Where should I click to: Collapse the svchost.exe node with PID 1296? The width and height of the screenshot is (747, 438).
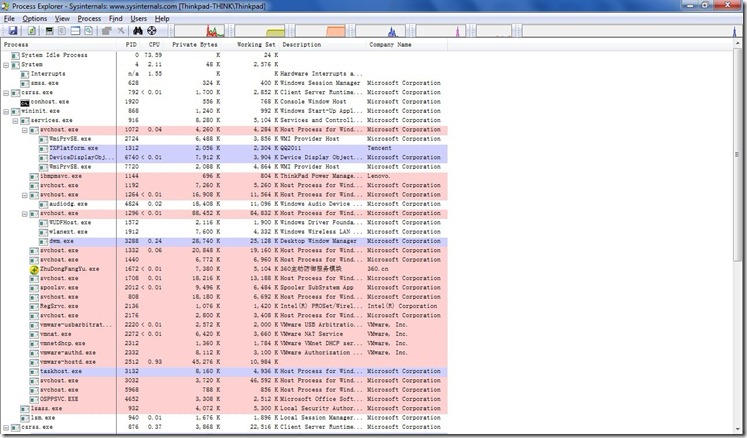point(24,213)
